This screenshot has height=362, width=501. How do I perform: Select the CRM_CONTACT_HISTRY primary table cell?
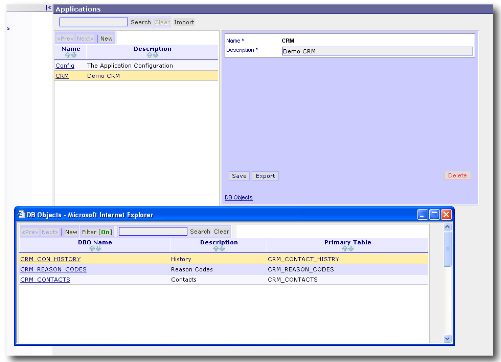tap(303, 259)
